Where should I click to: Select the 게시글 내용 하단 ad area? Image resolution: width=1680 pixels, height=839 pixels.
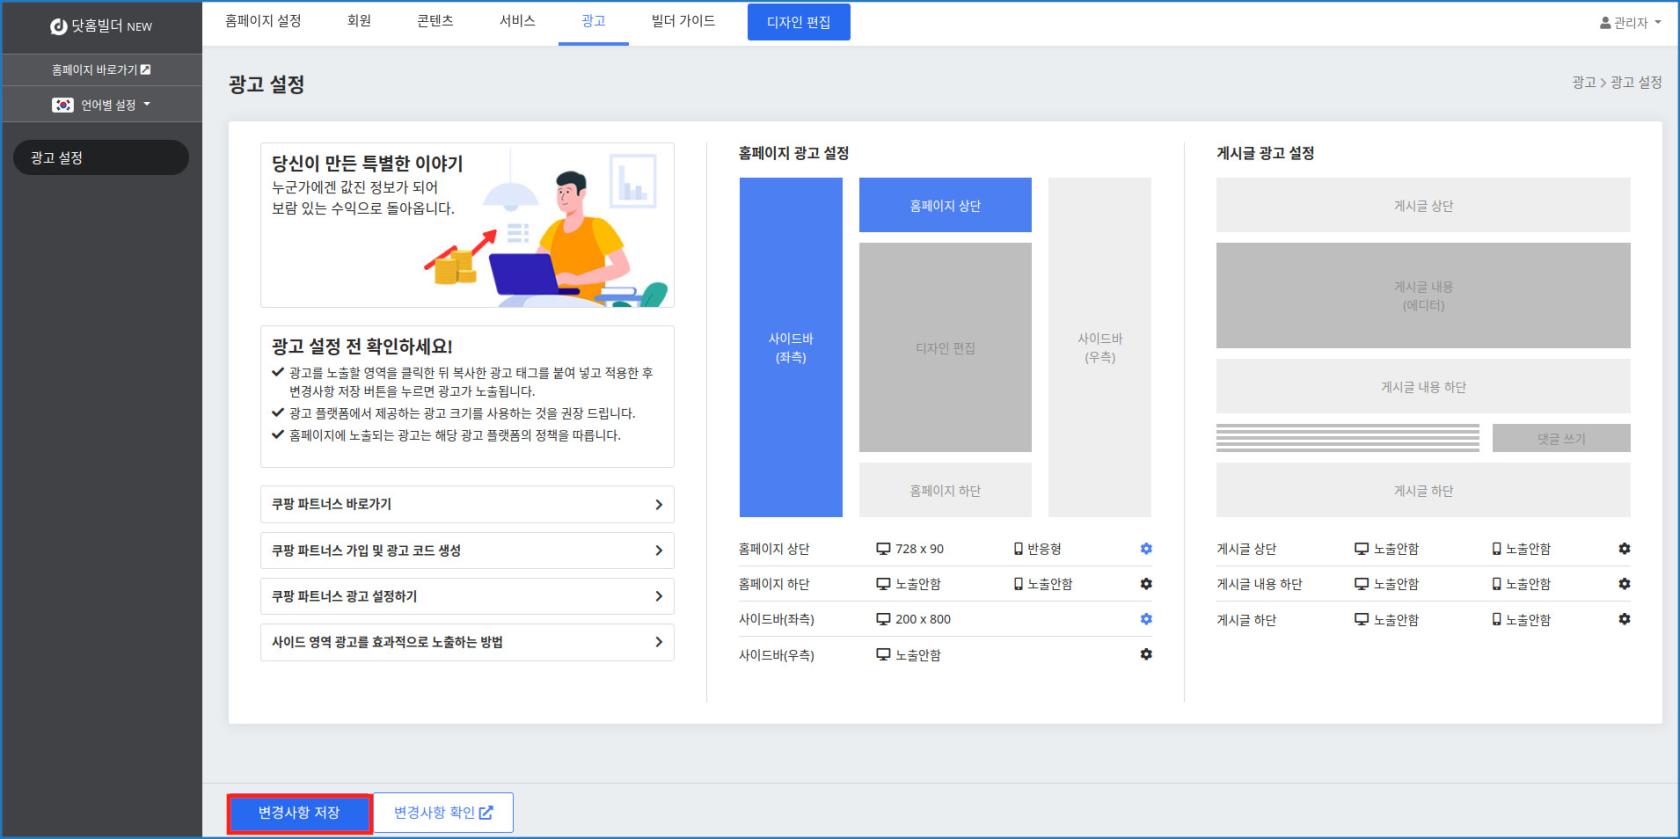pos(1422,387)
